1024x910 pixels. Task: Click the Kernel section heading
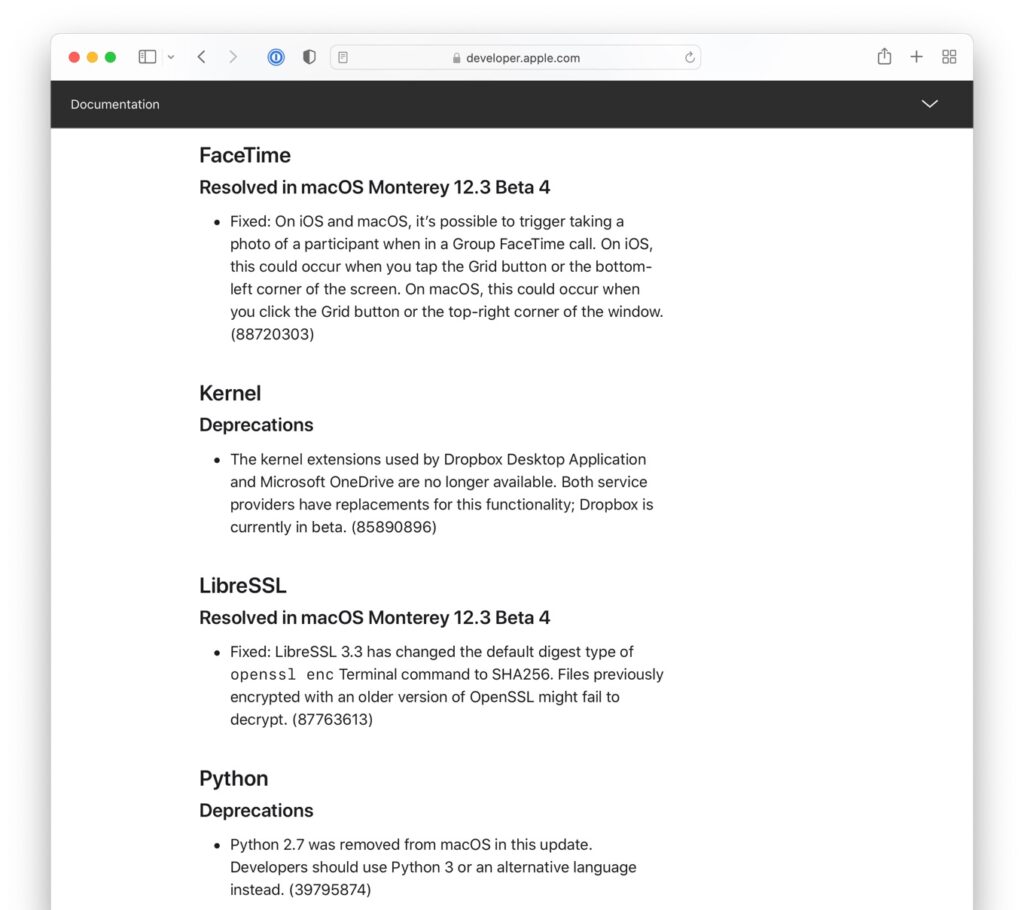tap(230, 393)
